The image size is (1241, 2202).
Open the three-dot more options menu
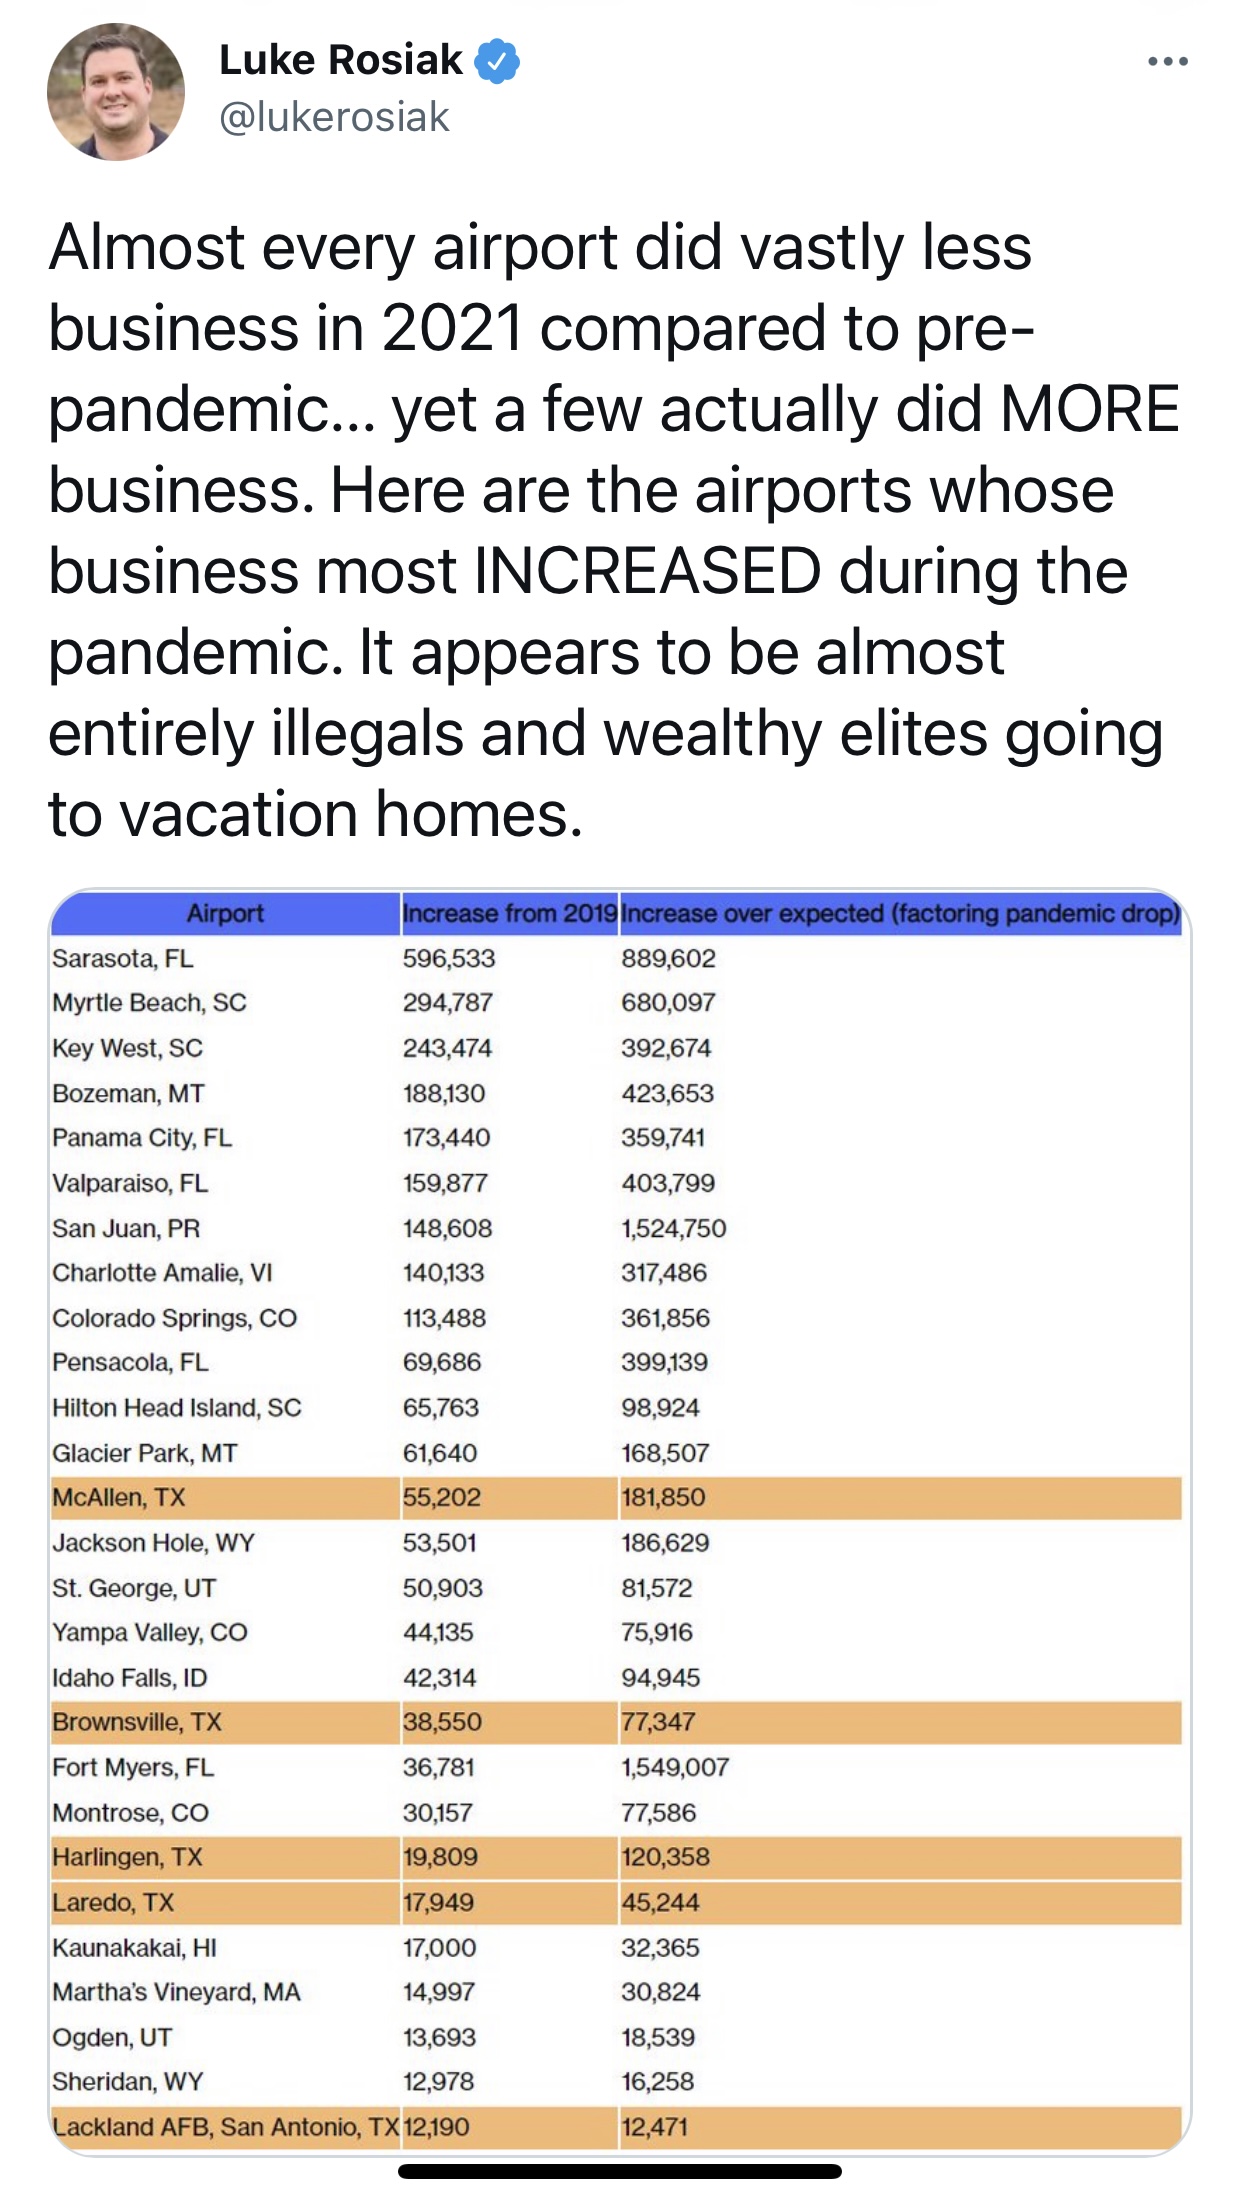coord(1168,62)
